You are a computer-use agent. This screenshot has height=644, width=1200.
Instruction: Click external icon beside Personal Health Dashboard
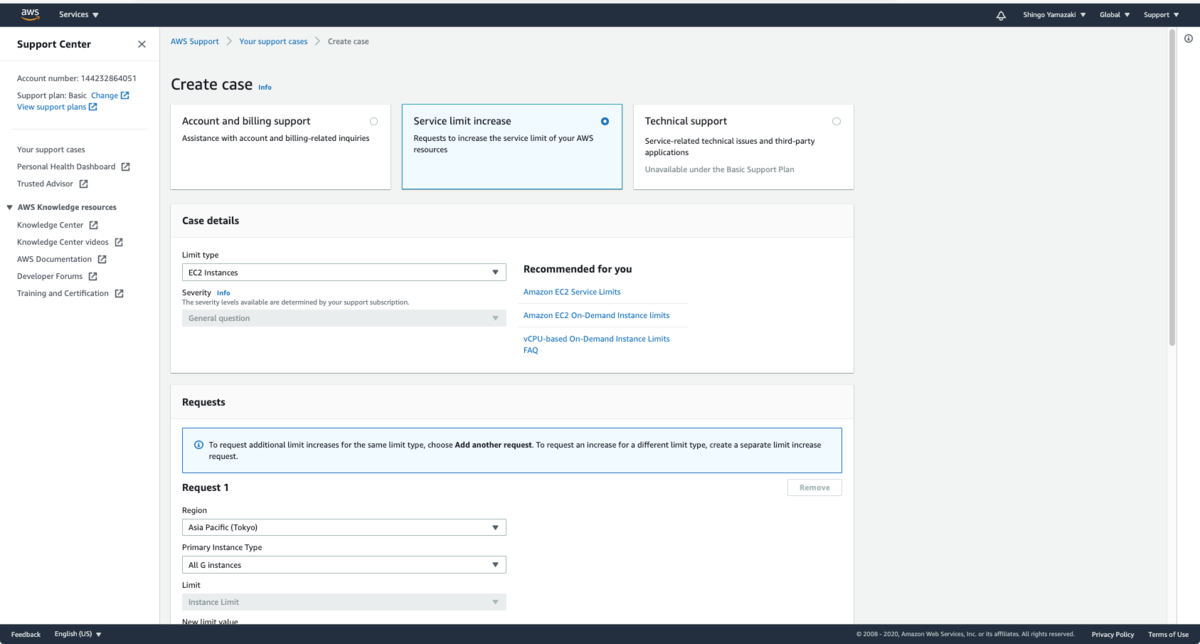click(x=125, y=167)
